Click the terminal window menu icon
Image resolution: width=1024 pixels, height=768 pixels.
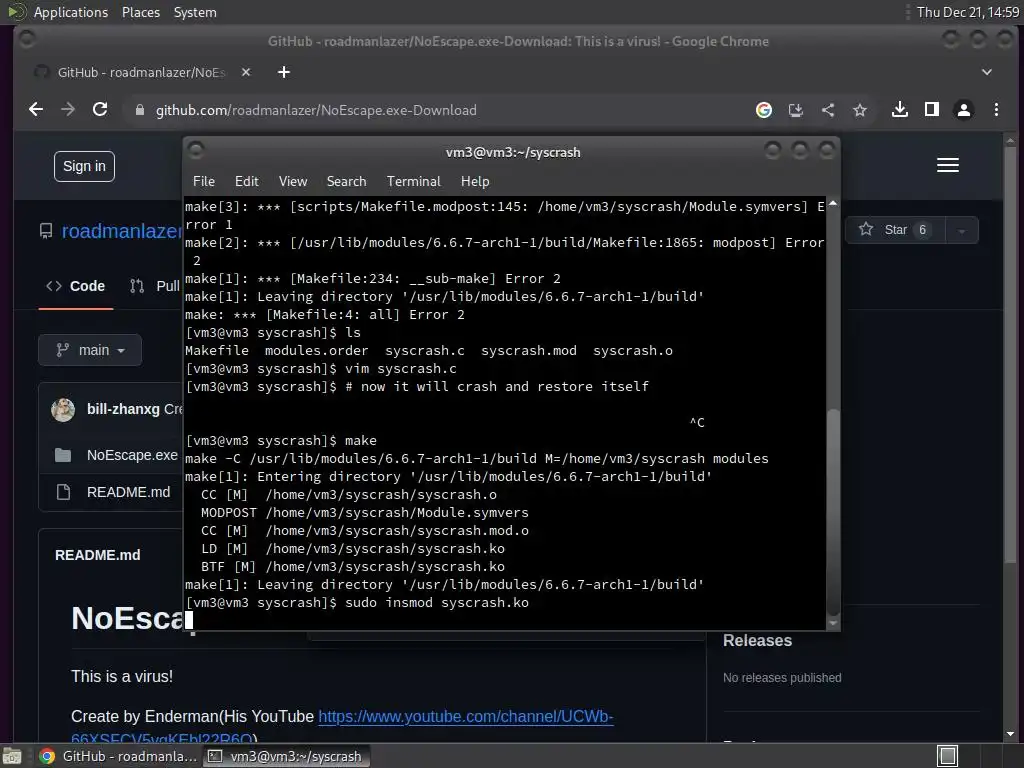pos(195,151)
